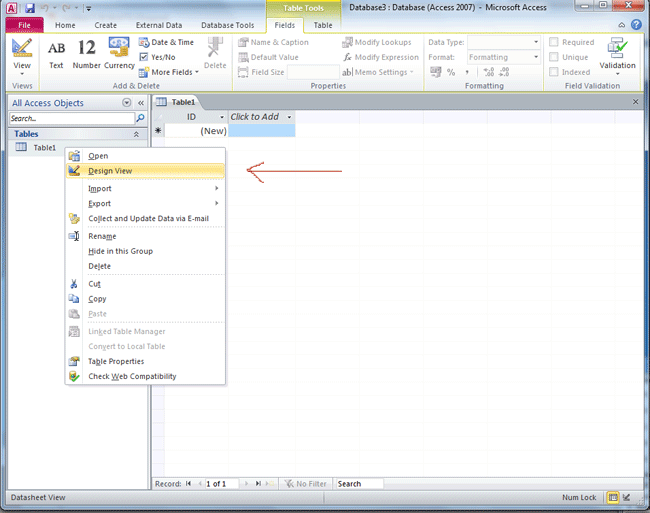Viewport: 650px width, 513px height.
Task: Switch to the Database Tools tab
Action: click(228, 25)
